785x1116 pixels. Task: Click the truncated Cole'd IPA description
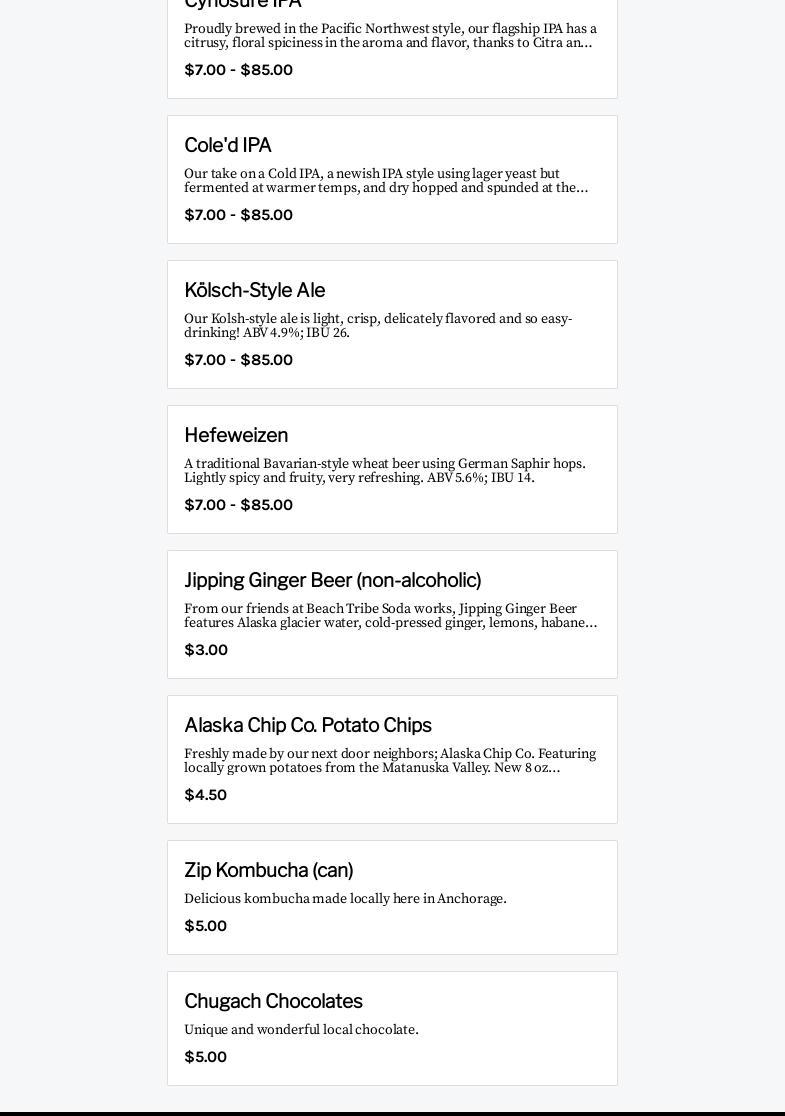click(386, 181)
